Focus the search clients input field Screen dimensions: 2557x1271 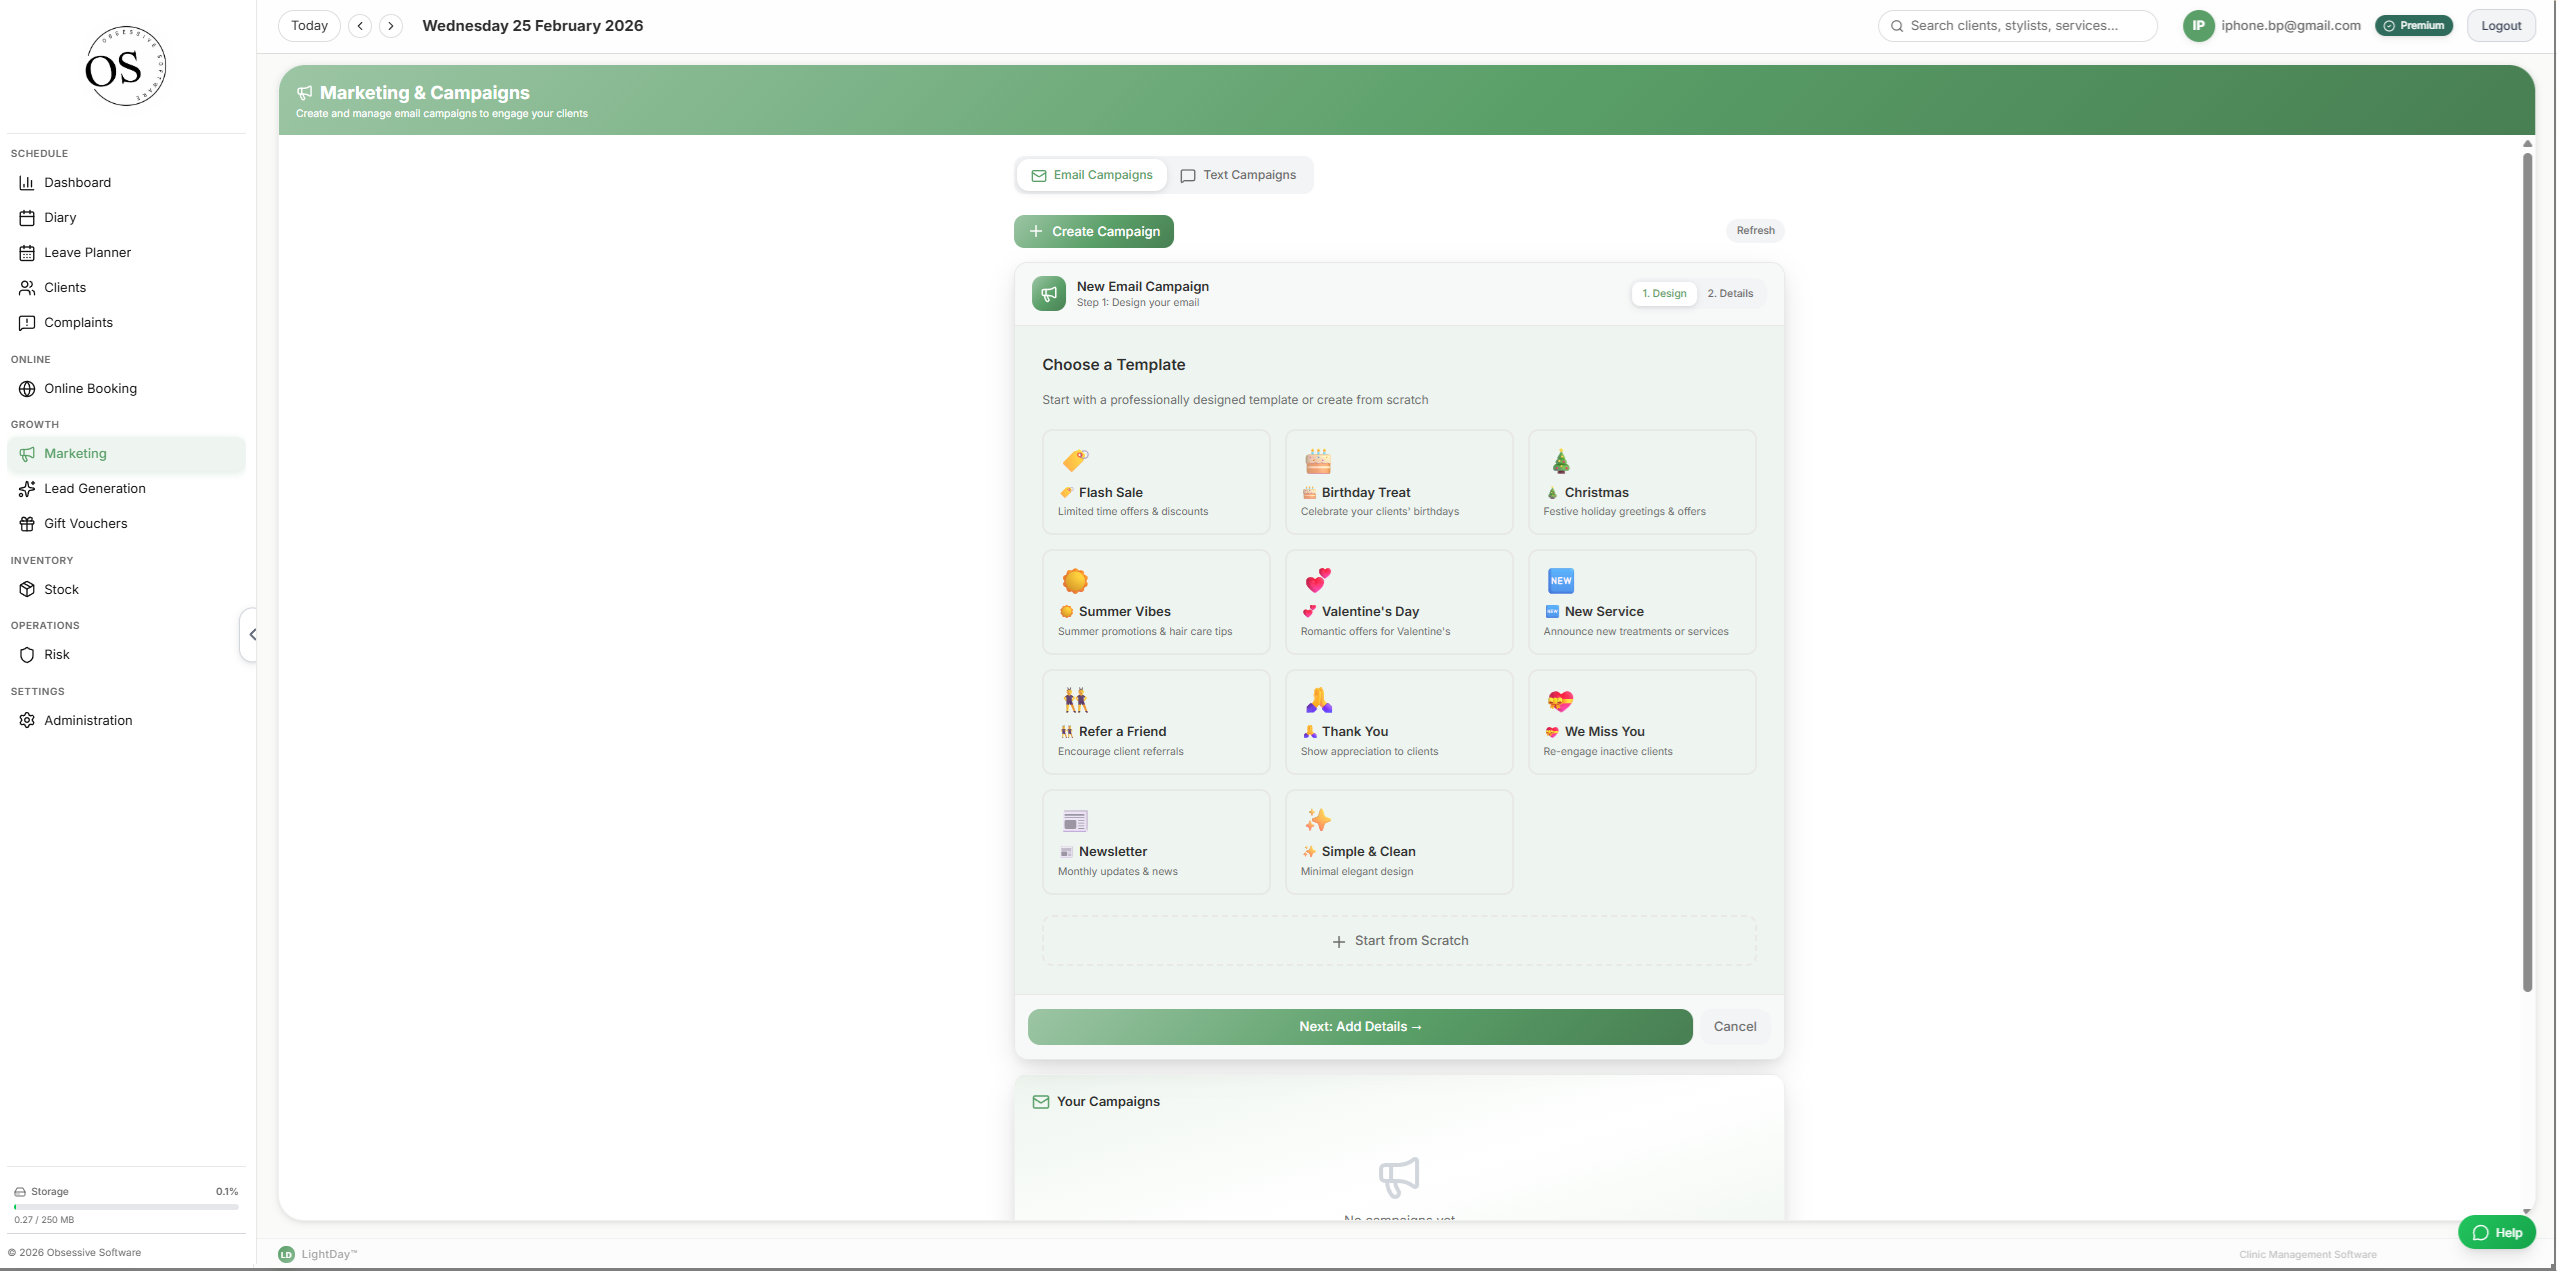(x=2018, y=26)
